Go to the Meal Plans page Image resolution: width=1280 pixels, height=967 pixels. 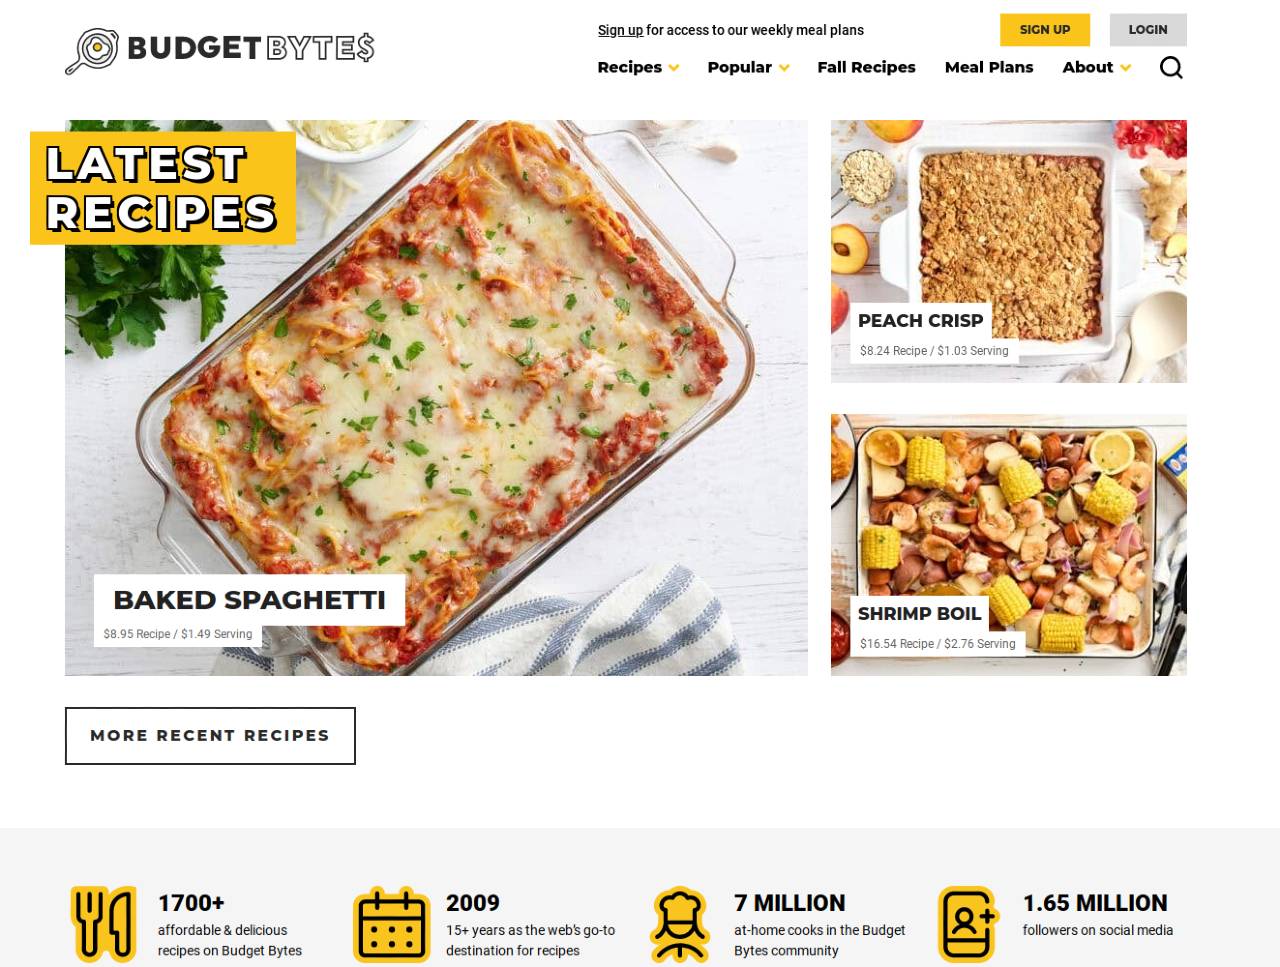click(x=989, y=67)
